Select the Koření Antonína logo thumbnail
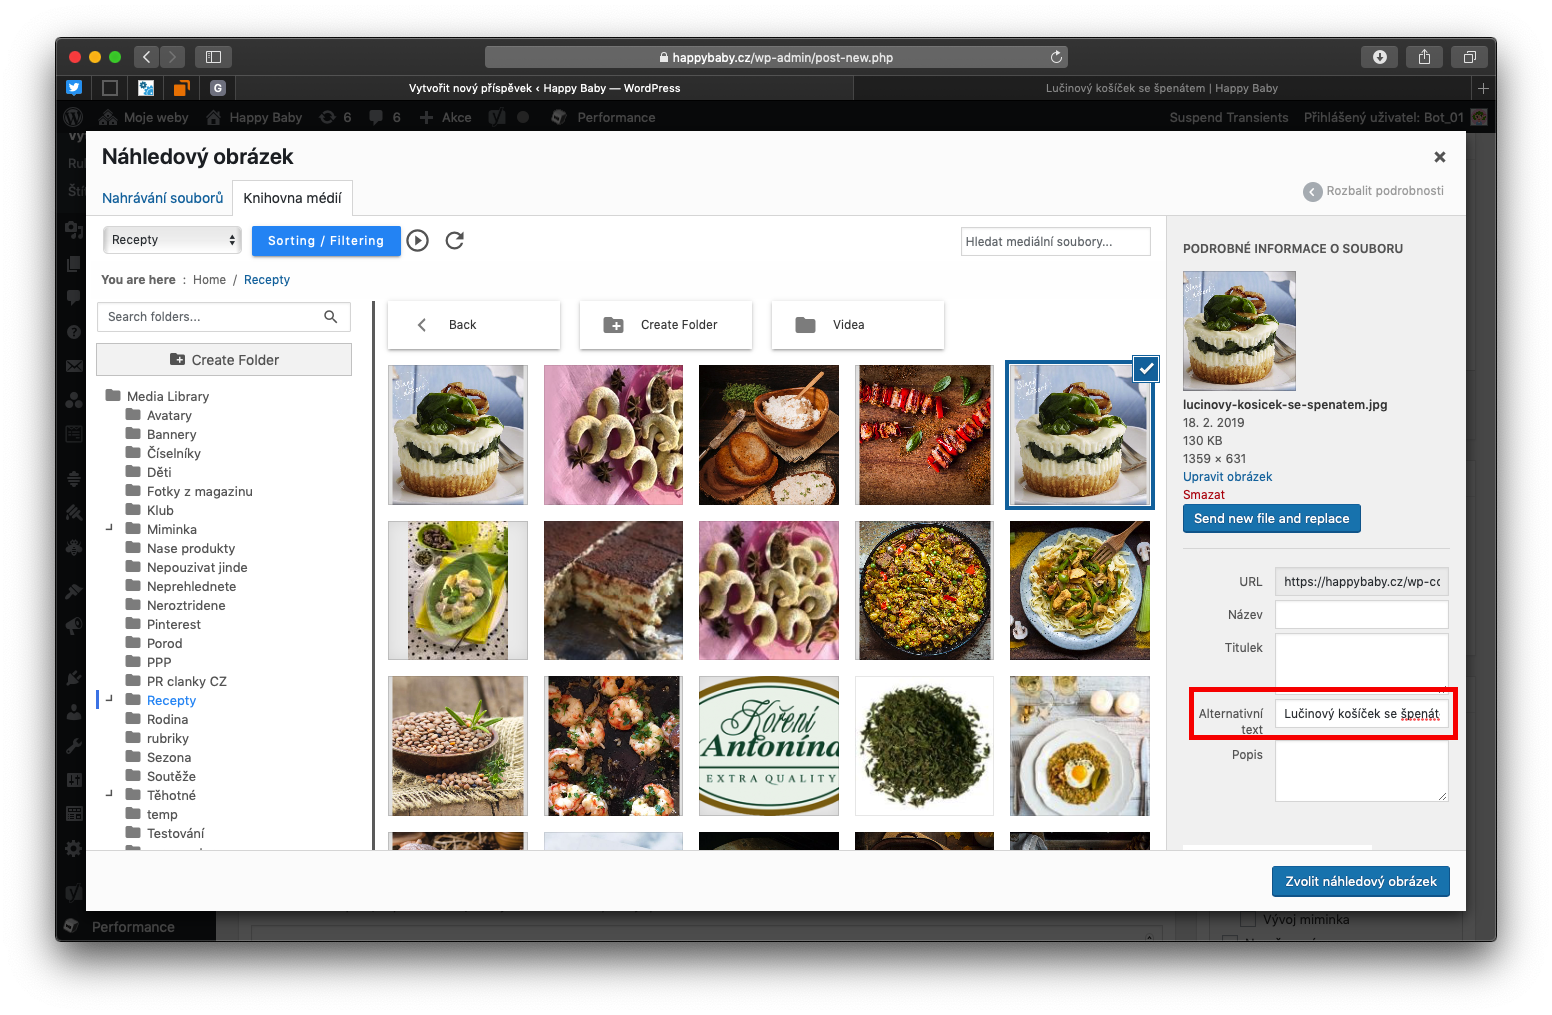 (769, 746)
